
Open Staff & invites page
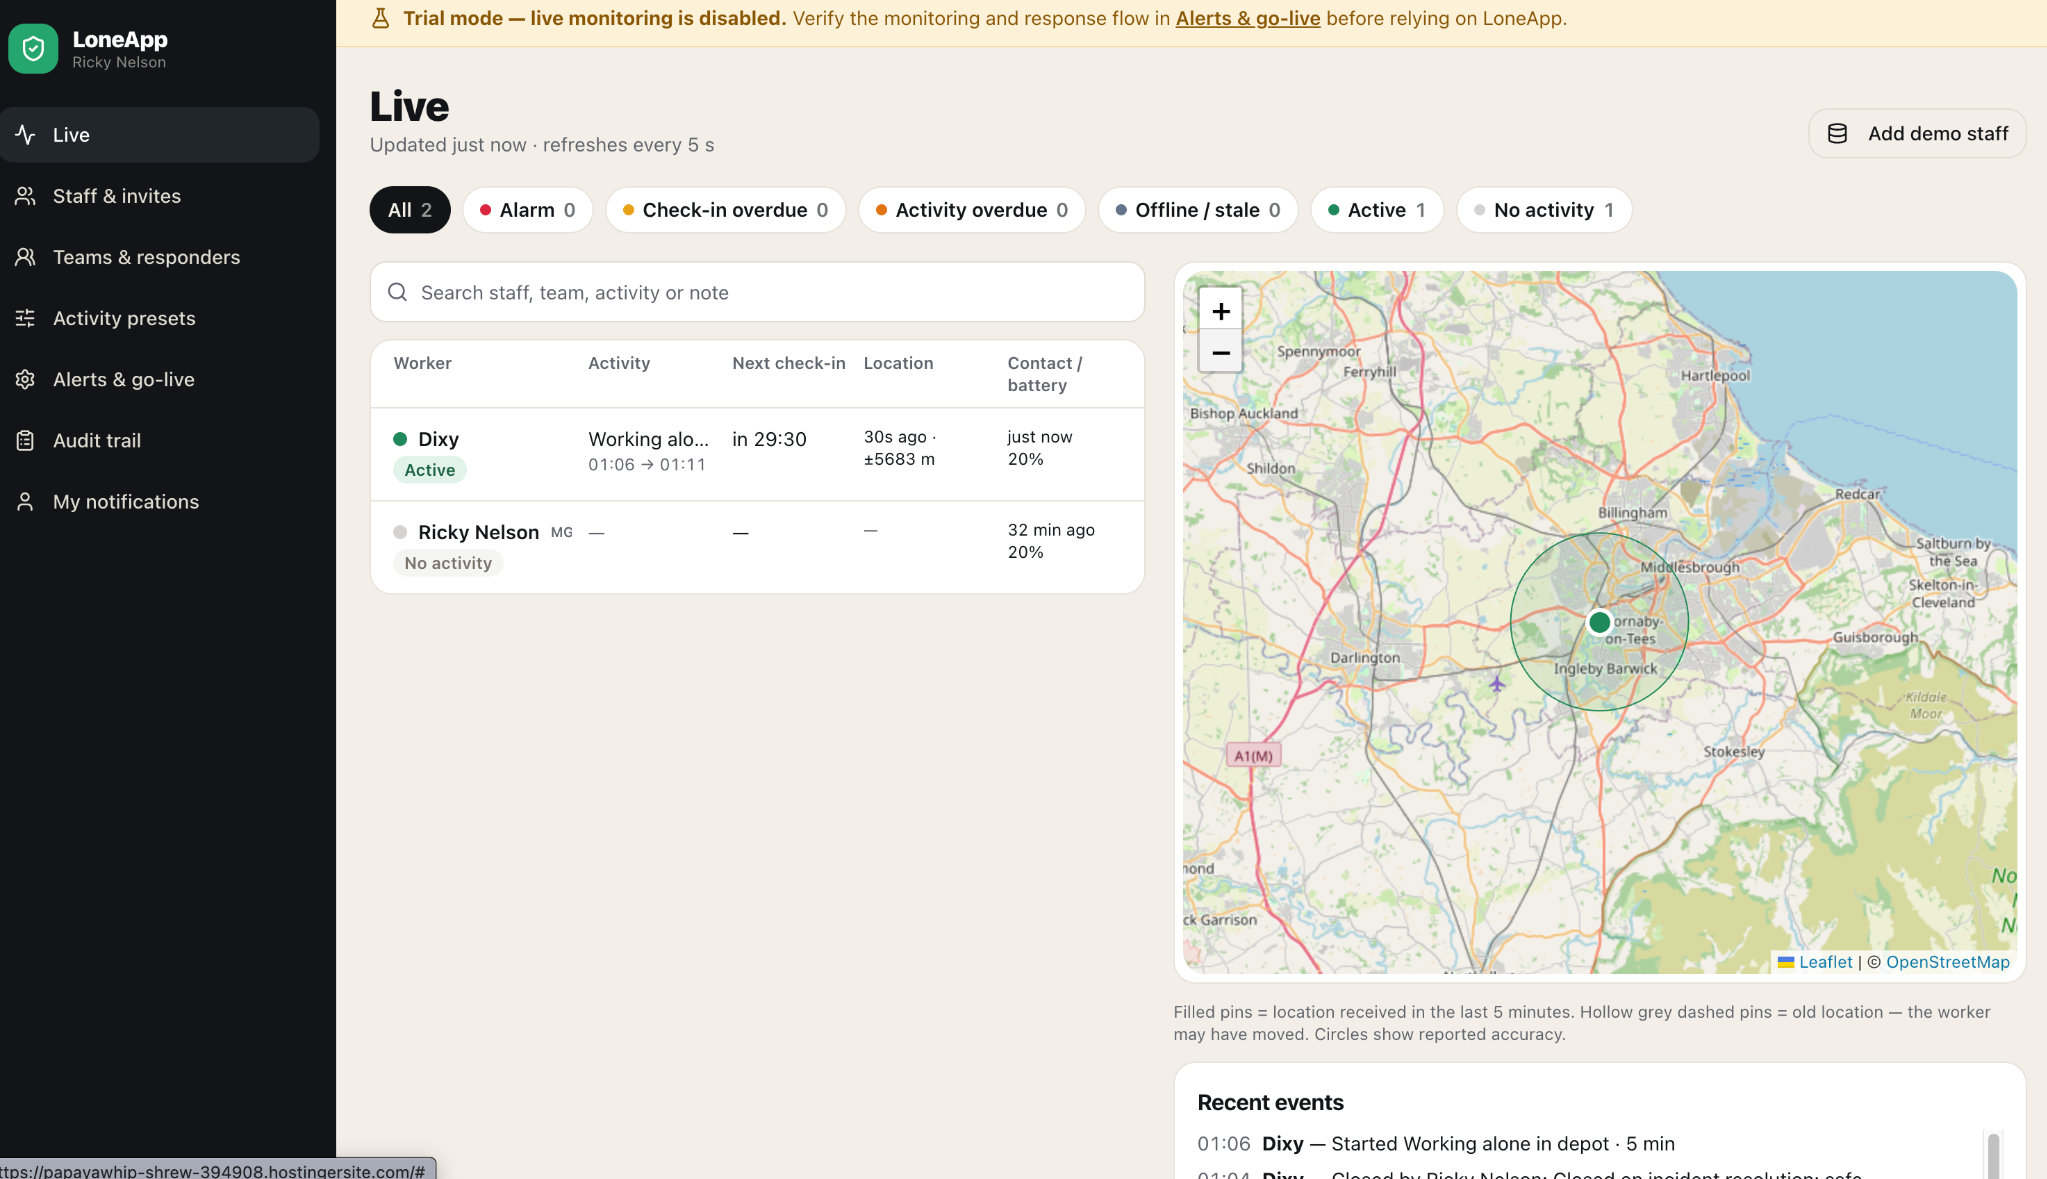point(160,196)
